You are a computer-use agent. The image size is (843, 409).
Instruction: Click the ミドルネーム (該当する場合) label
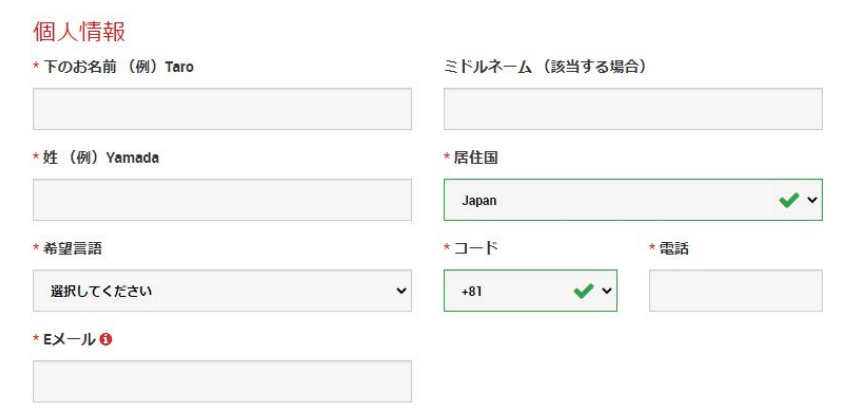click(x=545, y=67)
